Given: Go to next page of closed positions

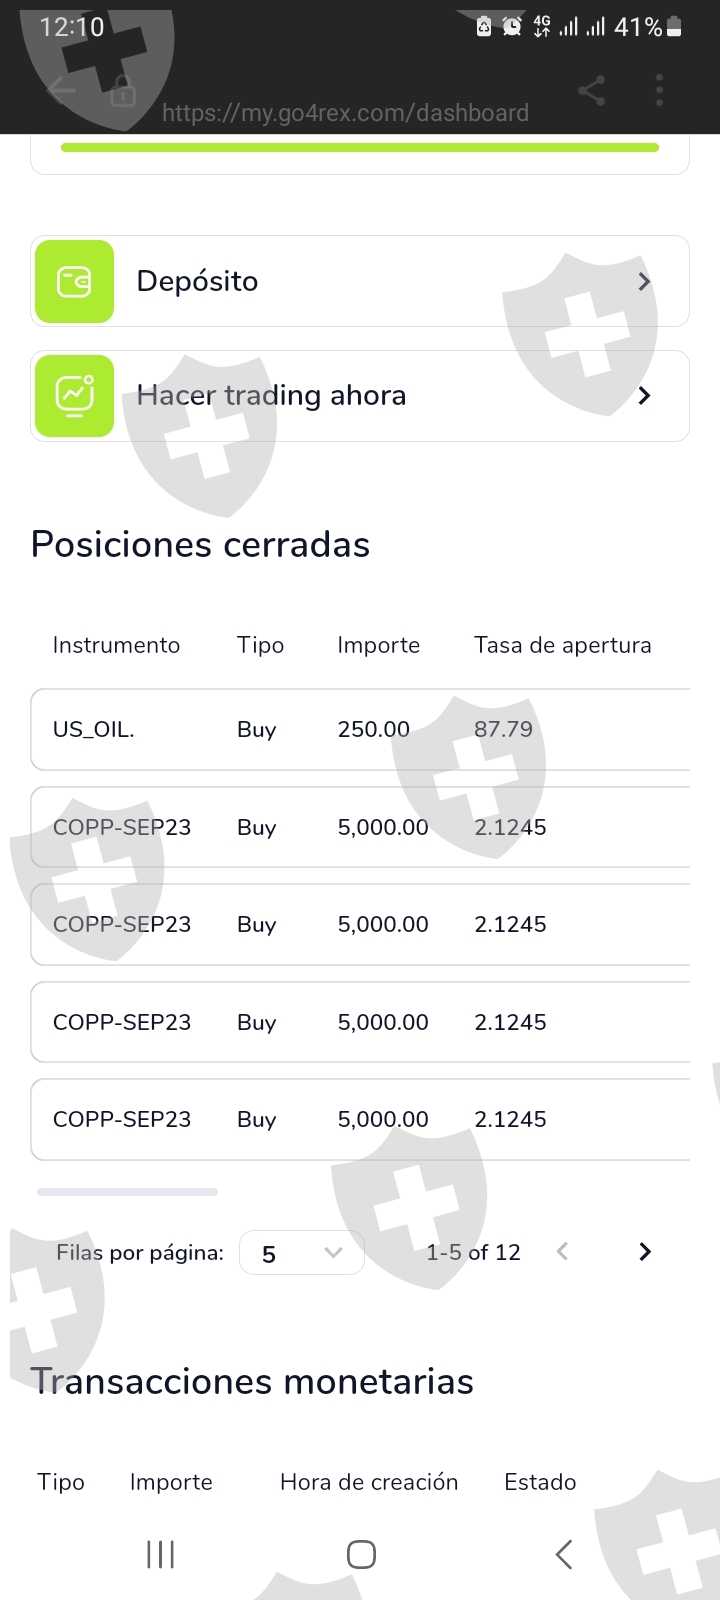Looking at the screenshot, I should pyautogui.click(x=645, y=1252).
